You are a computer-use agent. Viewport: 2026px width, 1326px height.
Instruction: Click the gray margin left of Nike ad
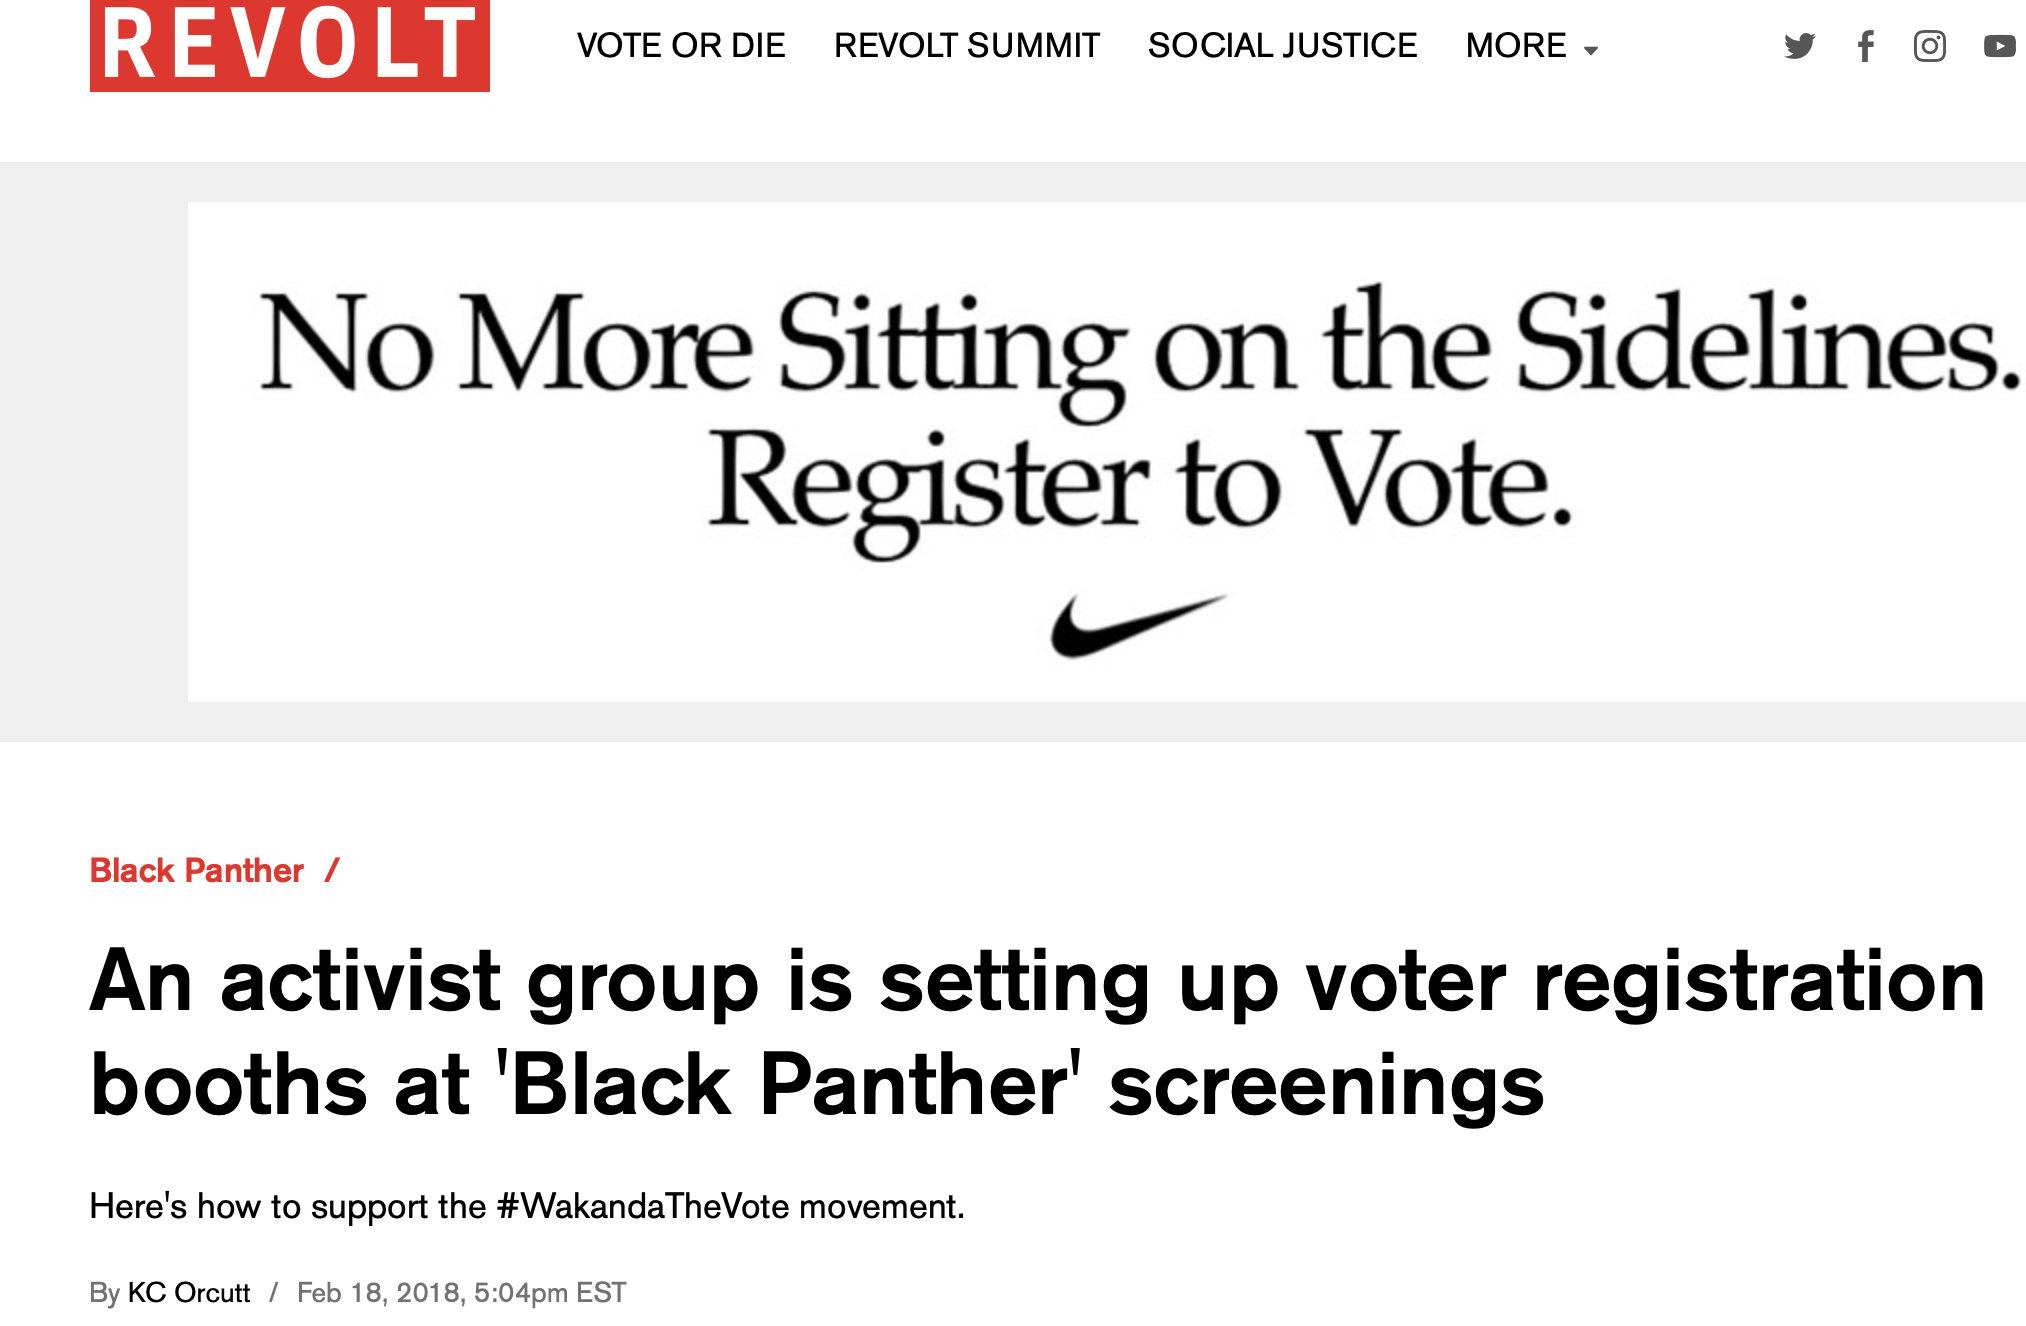(x=93, y=452)
